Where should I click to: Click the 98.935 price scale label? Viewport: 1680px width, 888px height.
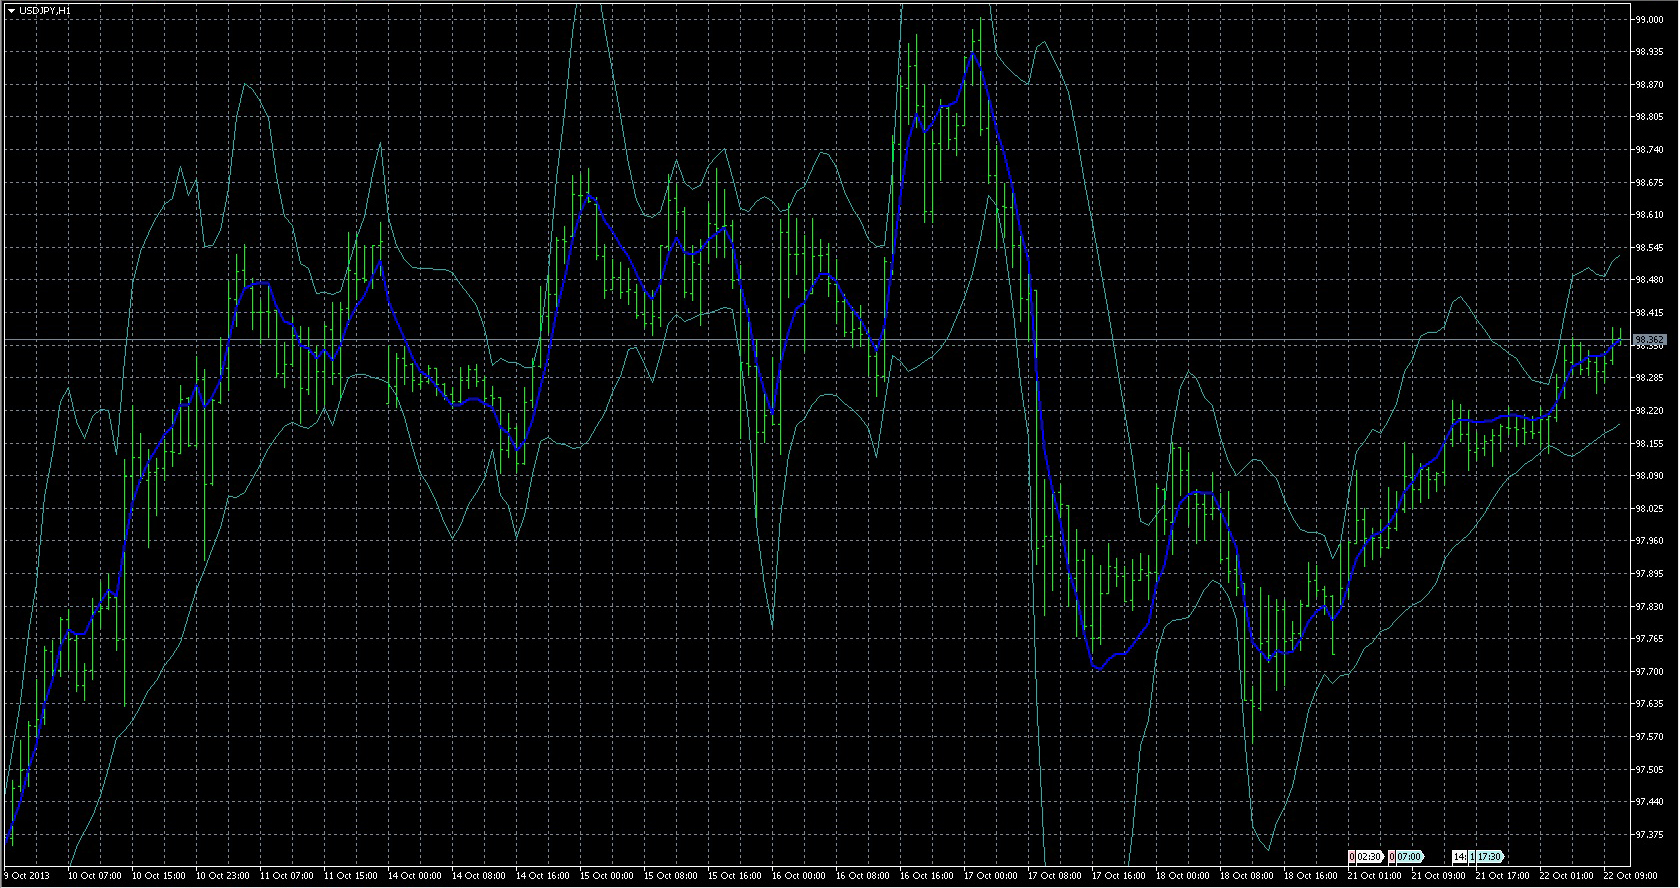tap(1649, 52)
